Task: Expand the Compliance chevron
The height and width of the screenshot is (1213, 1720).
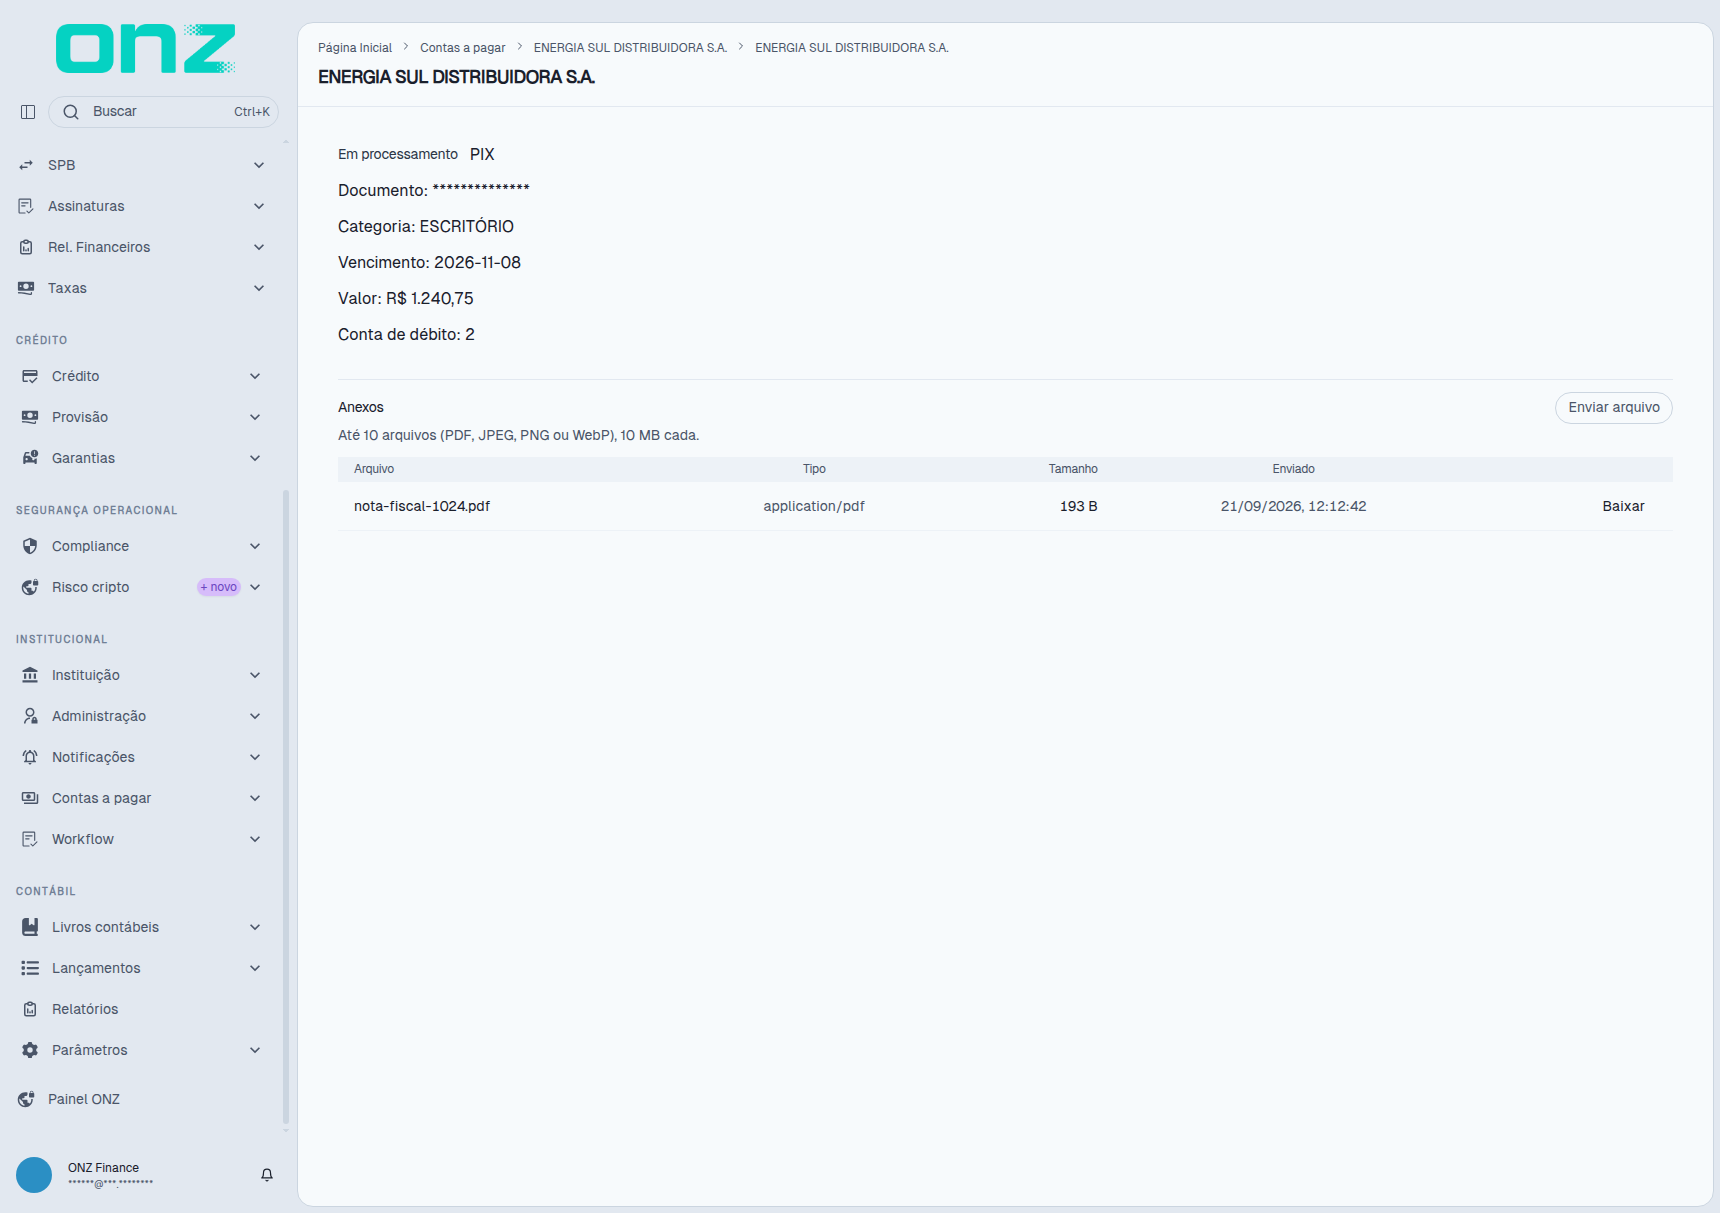Action: click(x=255, y=546)
